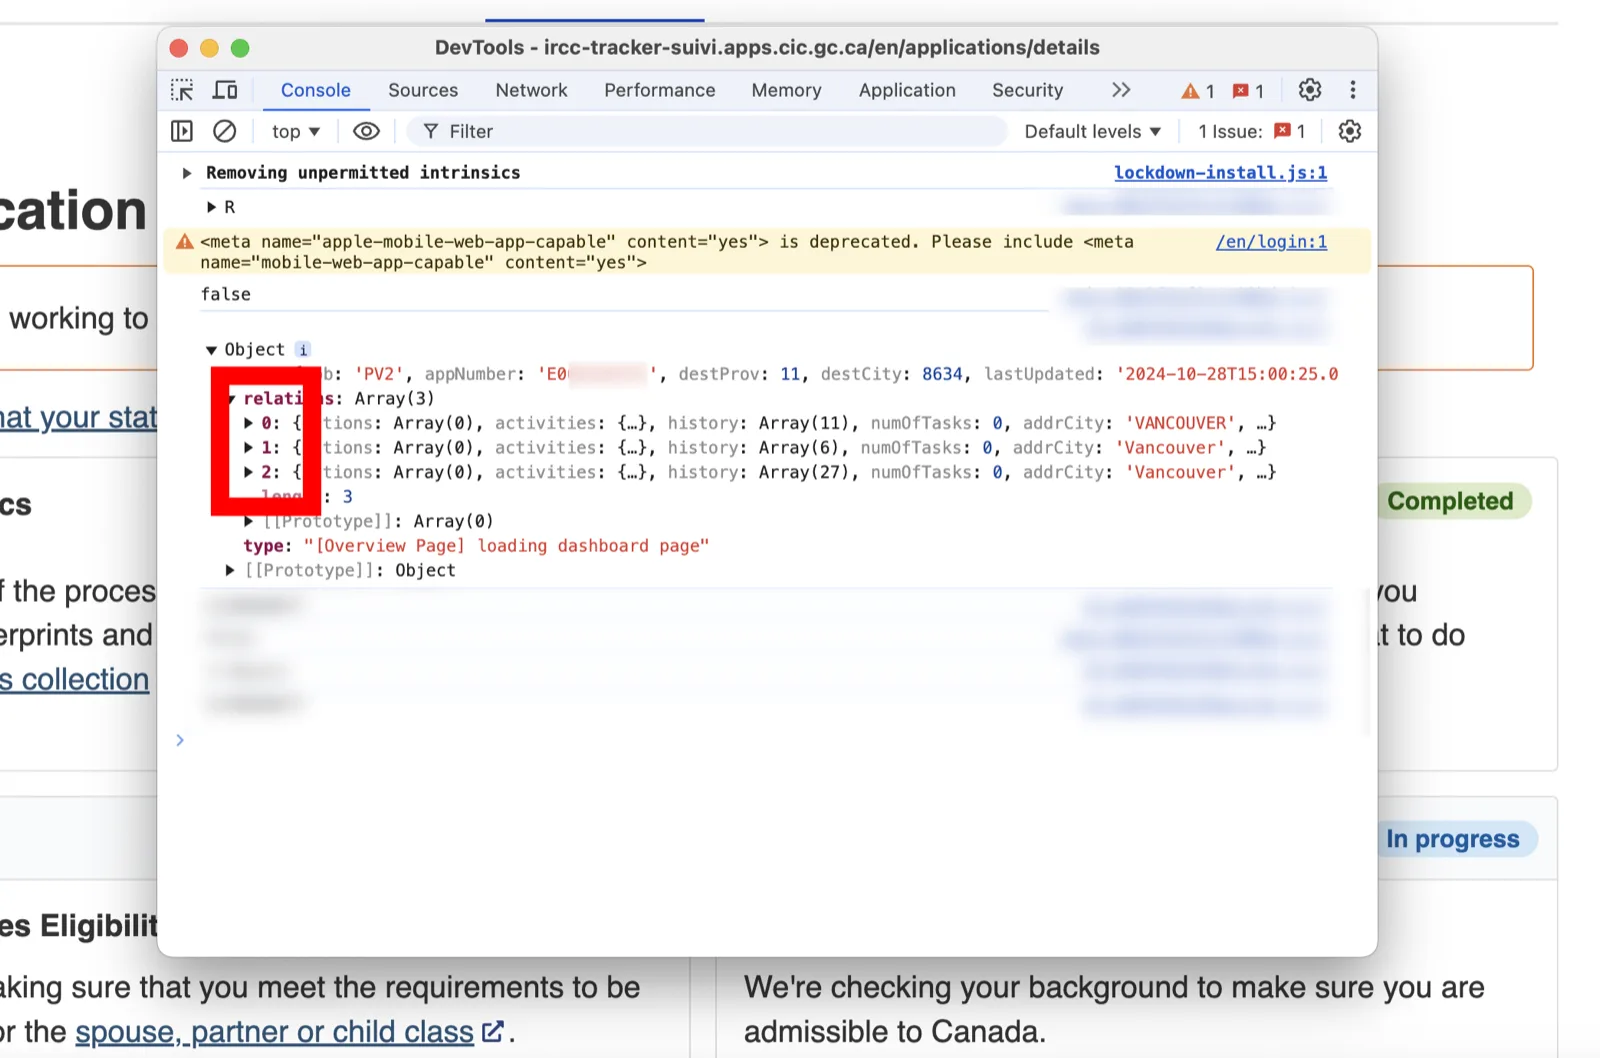This screenshot has height=1058, width=1600.
Task: Open the top context selector dropdown
Action: tap(295, 131)
